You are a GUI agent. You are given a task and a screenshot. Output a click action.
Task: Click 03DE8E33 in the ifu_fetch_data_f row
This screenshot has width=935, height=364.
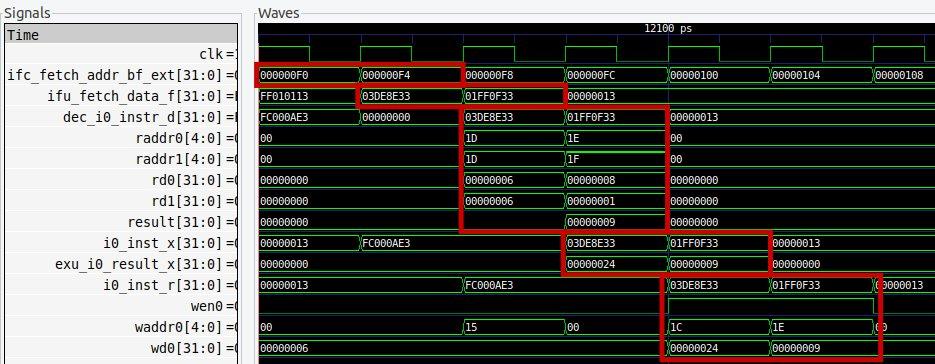pos(386,96)
